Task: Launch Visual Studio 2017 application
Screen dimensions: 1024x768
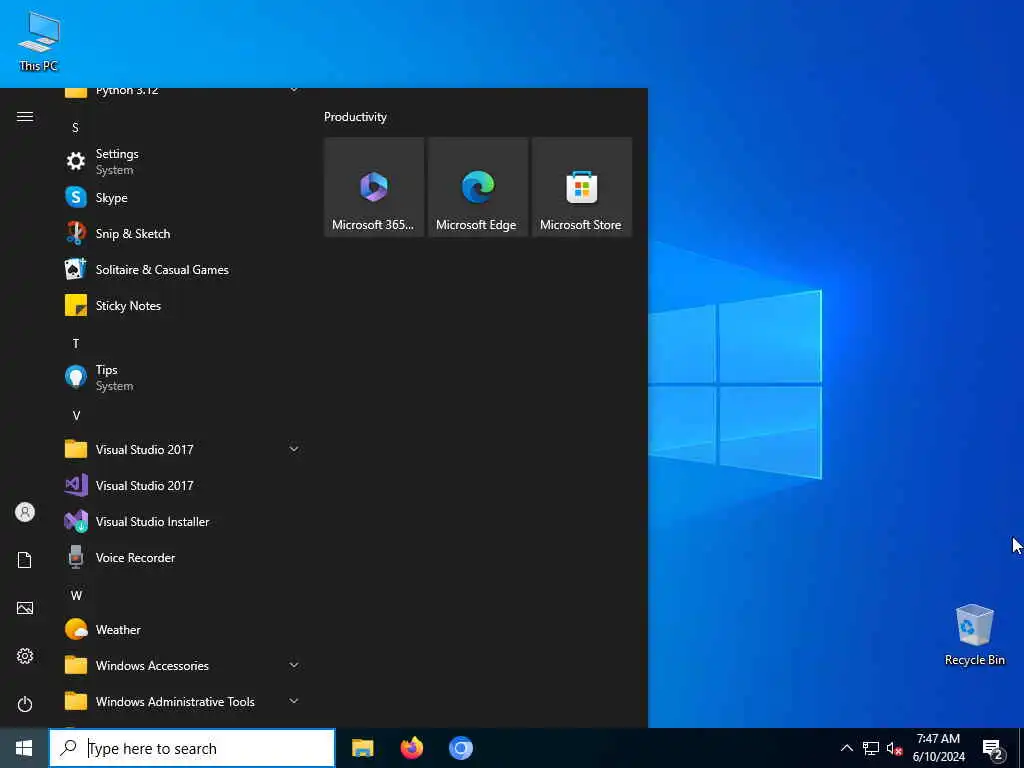Action: pyautogui.click(x=183, y=485)
